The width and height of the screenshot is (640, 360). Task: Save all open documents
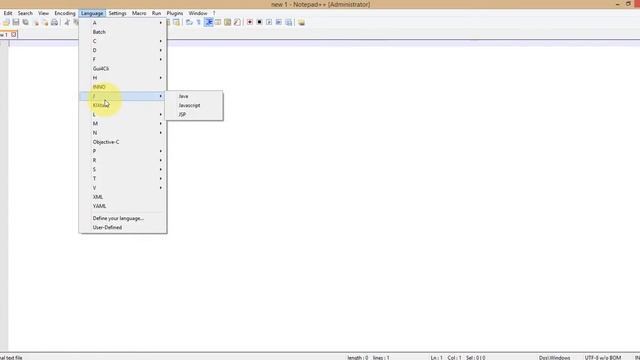point(25,22)
